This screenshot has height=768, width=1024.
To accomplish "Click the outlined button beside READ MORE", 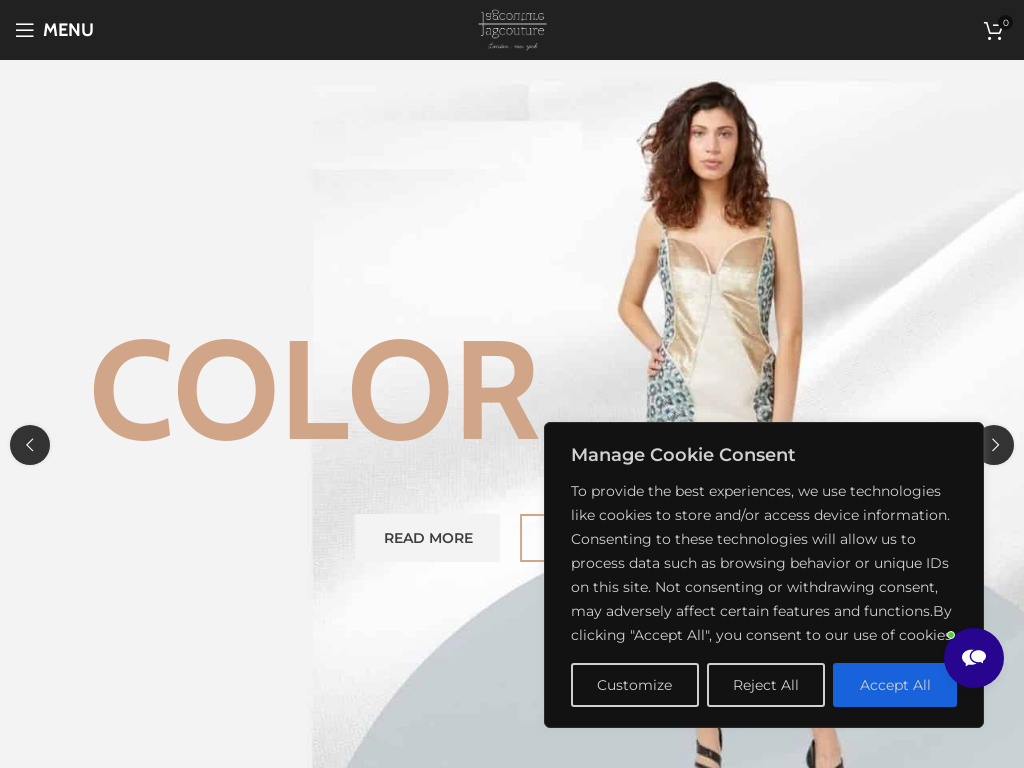I will tap(531, 538).
